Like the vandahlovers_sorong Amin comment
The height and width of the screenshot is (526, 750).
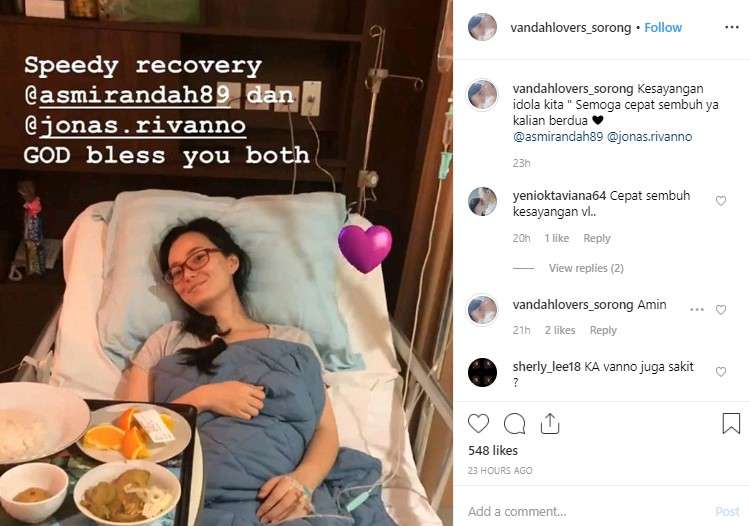[x=720, y=310]
